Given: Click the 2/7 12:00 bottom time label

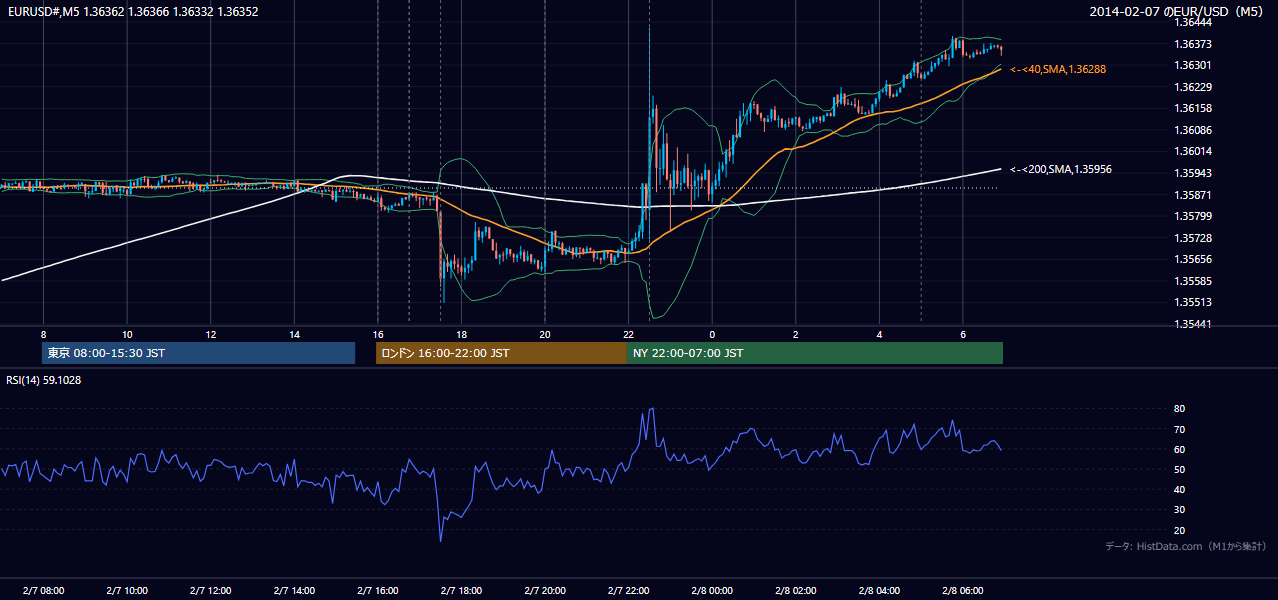Looking at the screenshot, I should coord(211,590).
